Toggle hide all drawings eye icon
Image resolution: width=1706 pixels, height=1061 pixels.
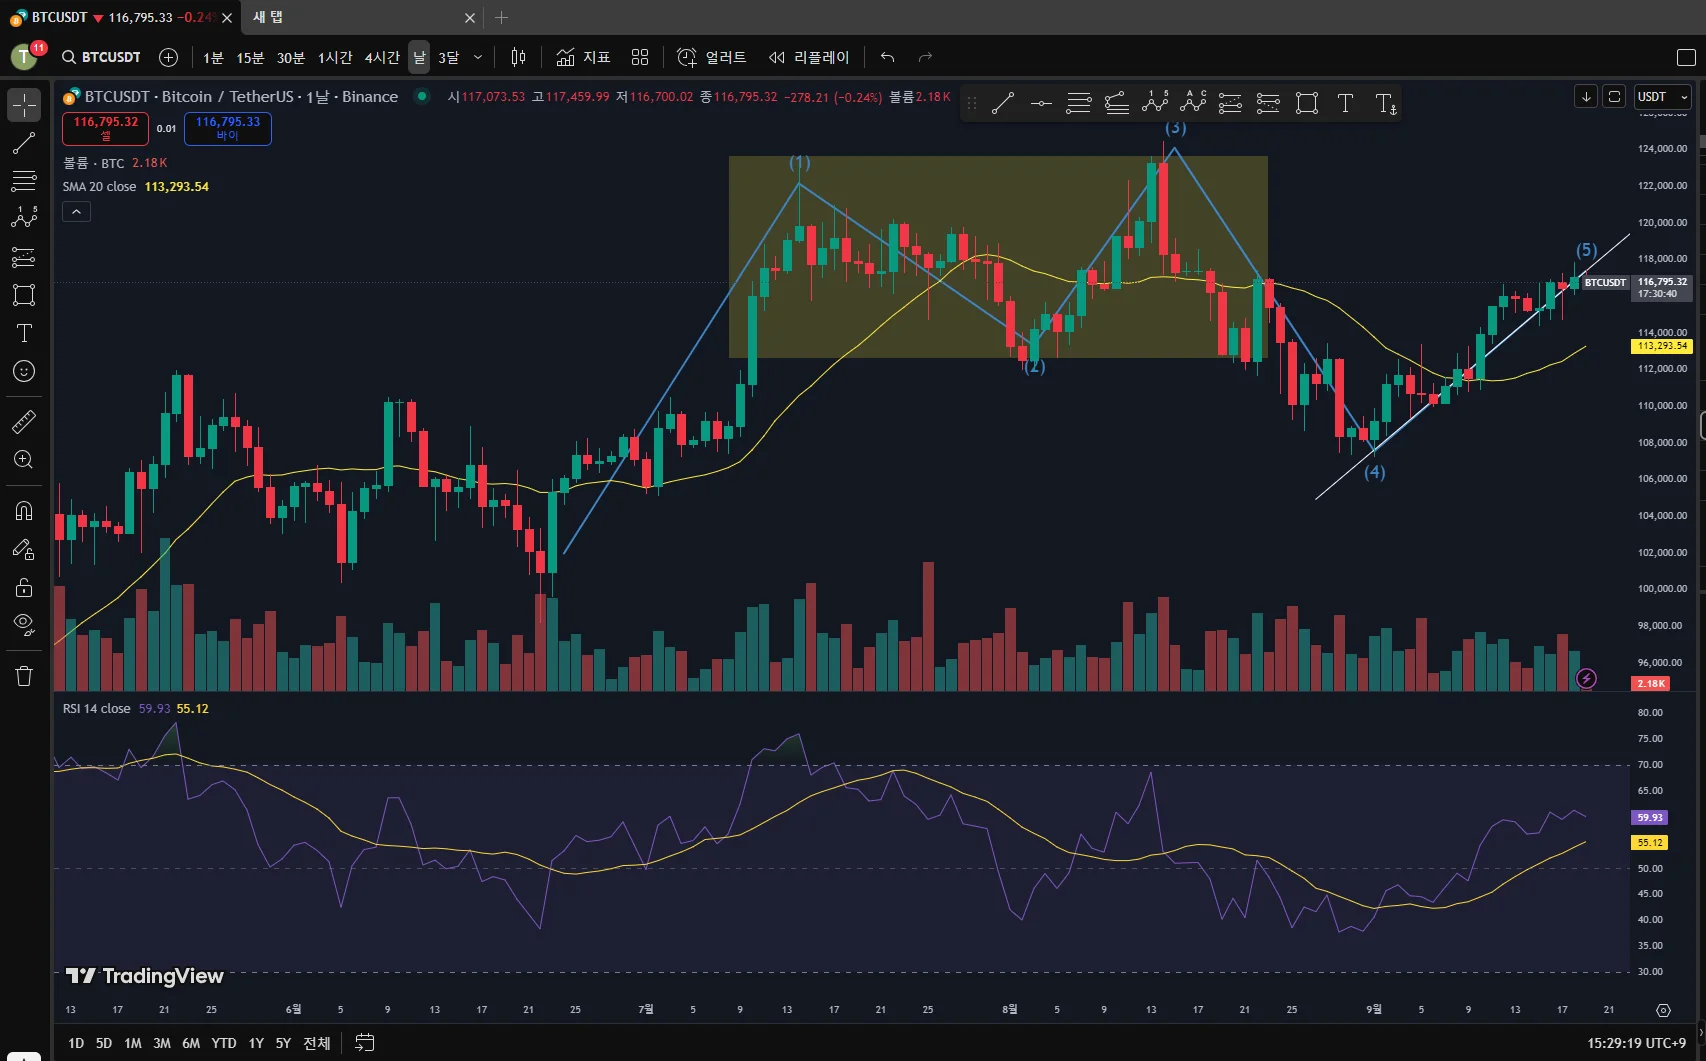[x=24, y=625]
